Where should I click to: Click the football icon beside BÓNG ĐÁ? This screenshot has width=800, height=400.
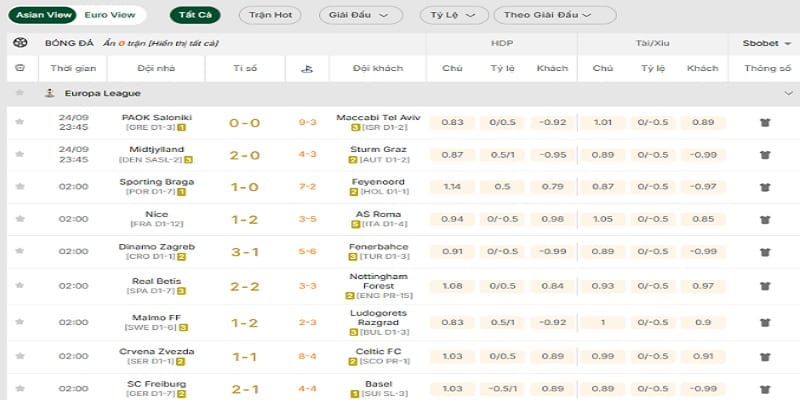[20, 43]
